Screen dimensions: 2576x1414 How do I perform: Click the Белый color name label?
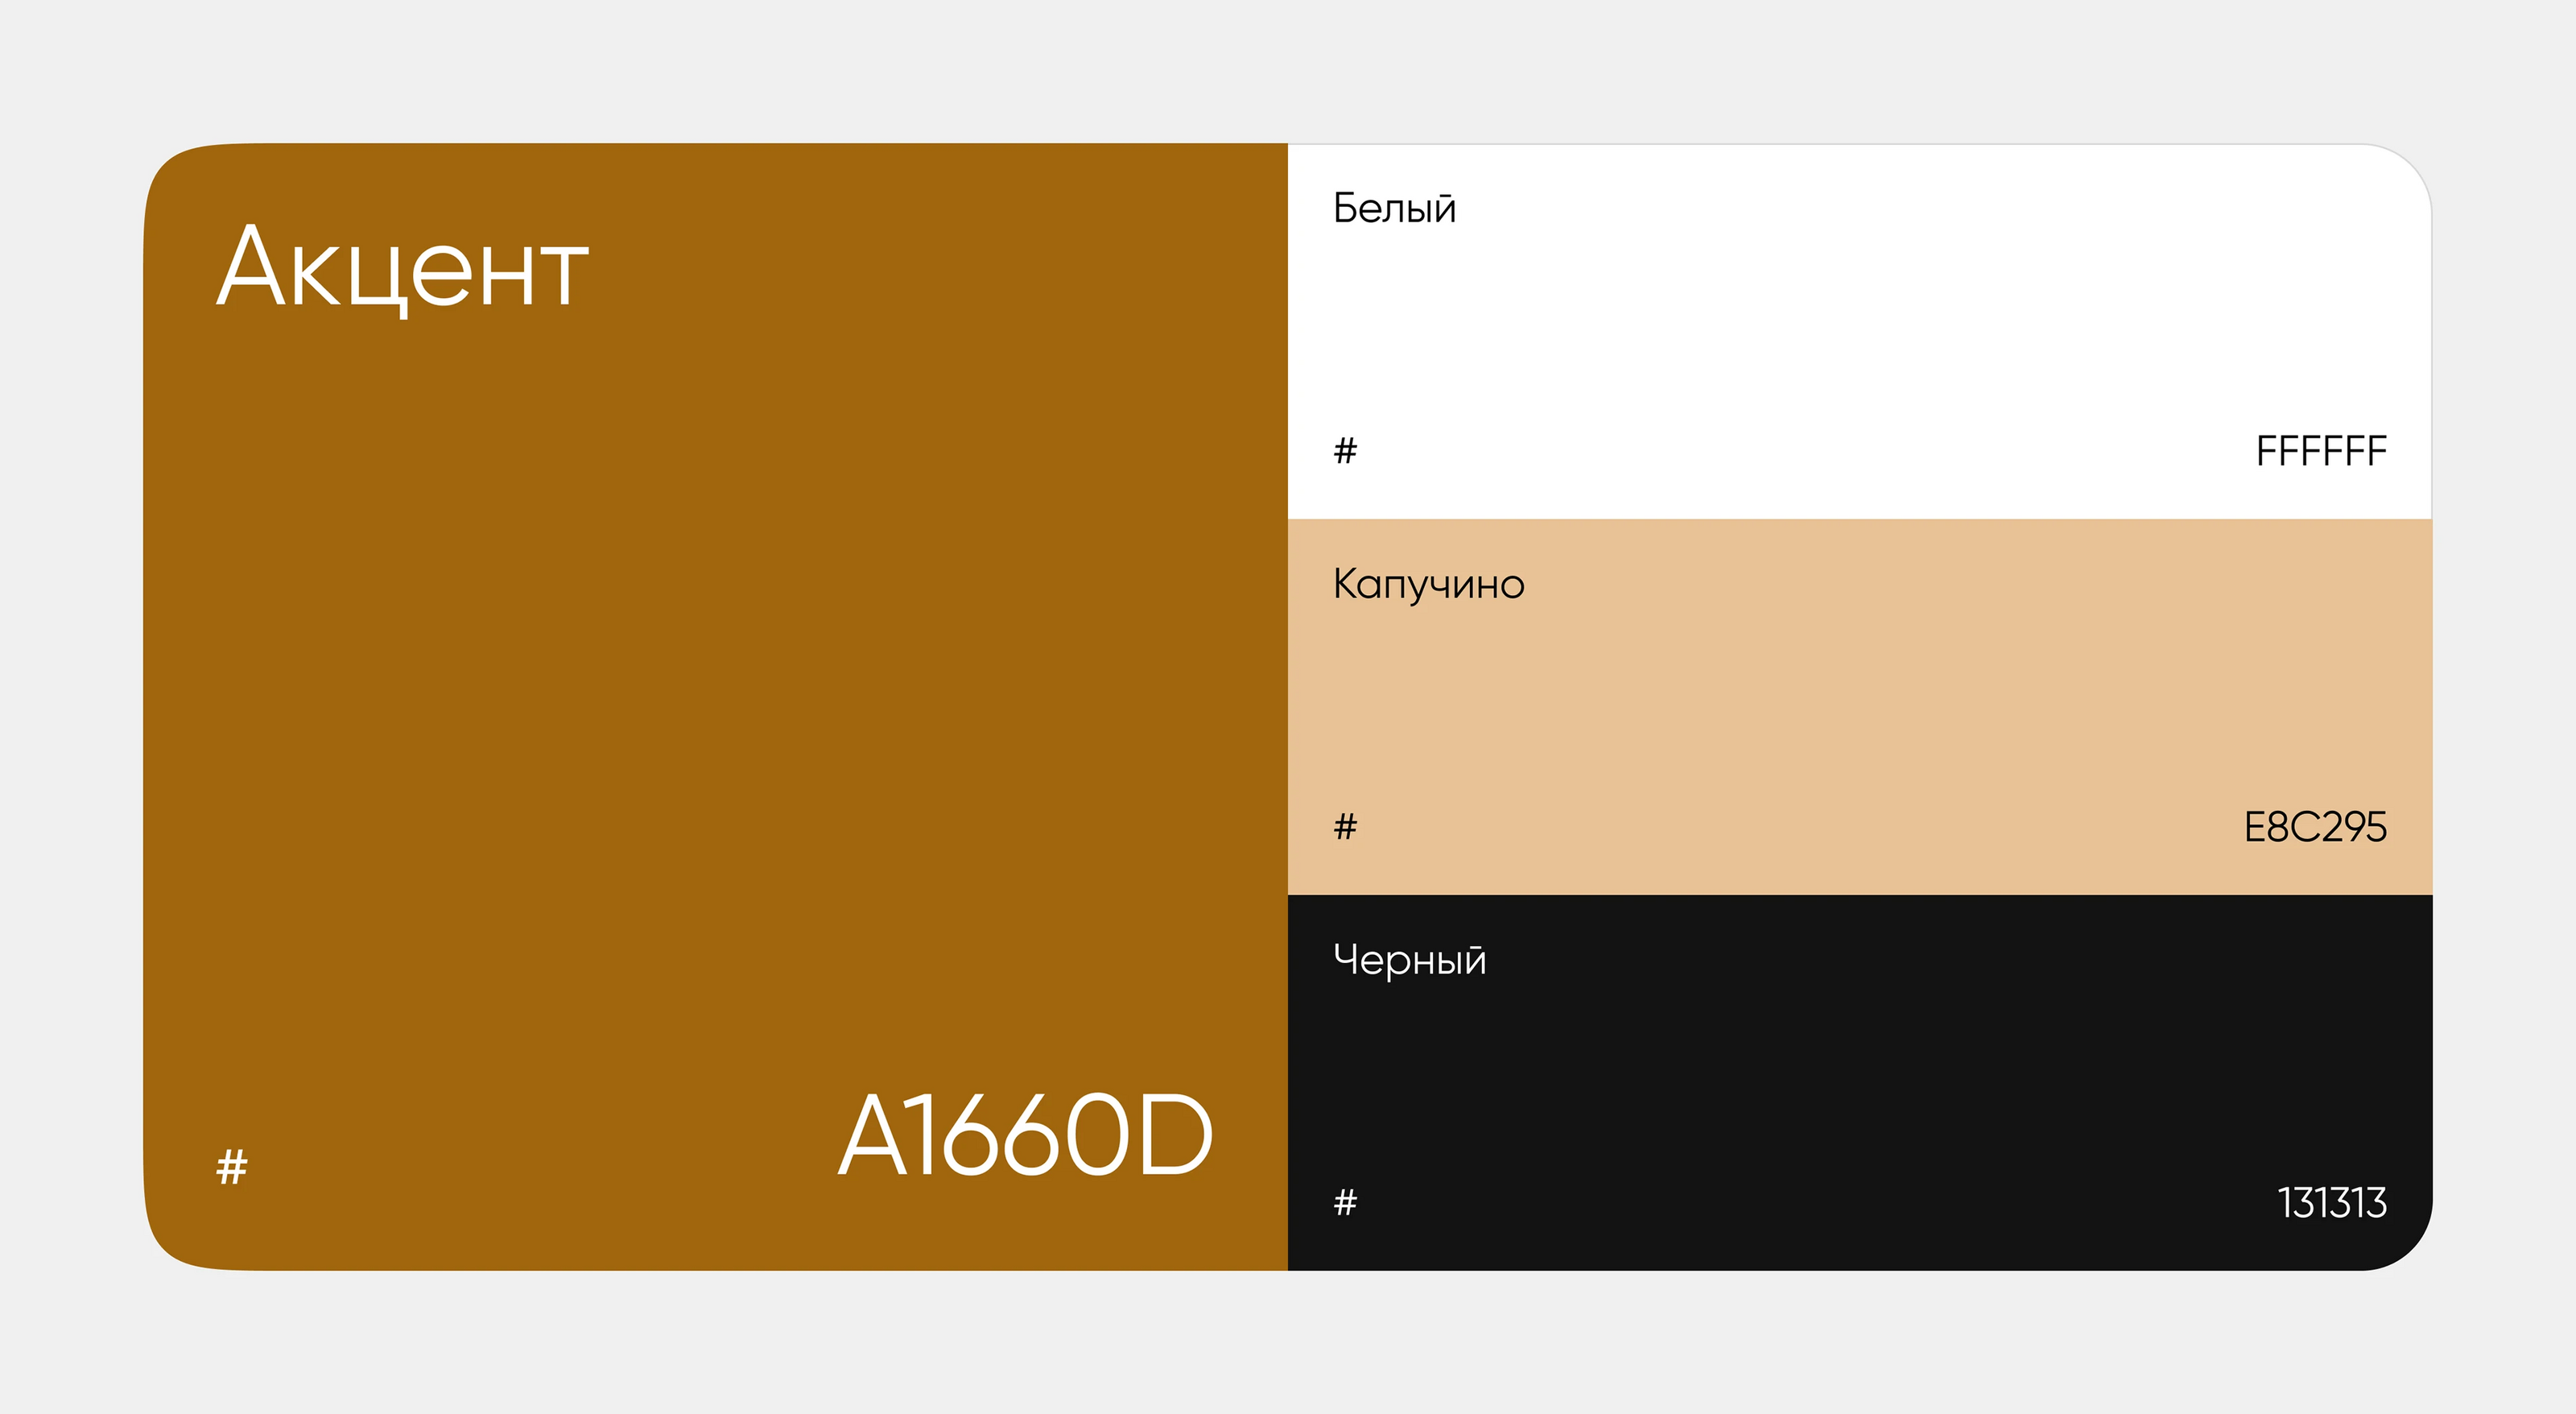pos(1394,208)
